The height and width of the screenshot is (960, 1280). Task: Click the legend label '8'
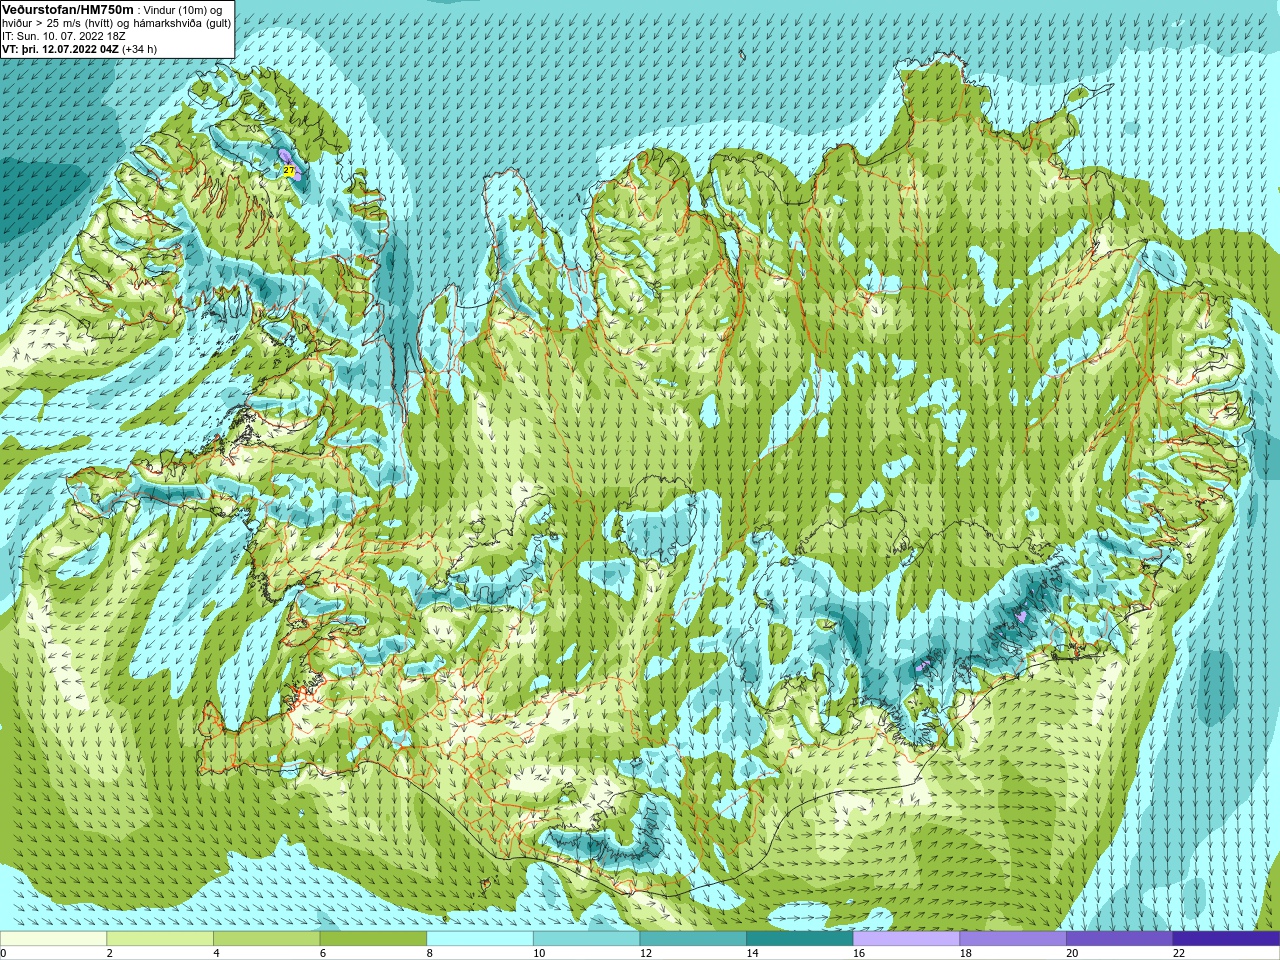(429, 953)
